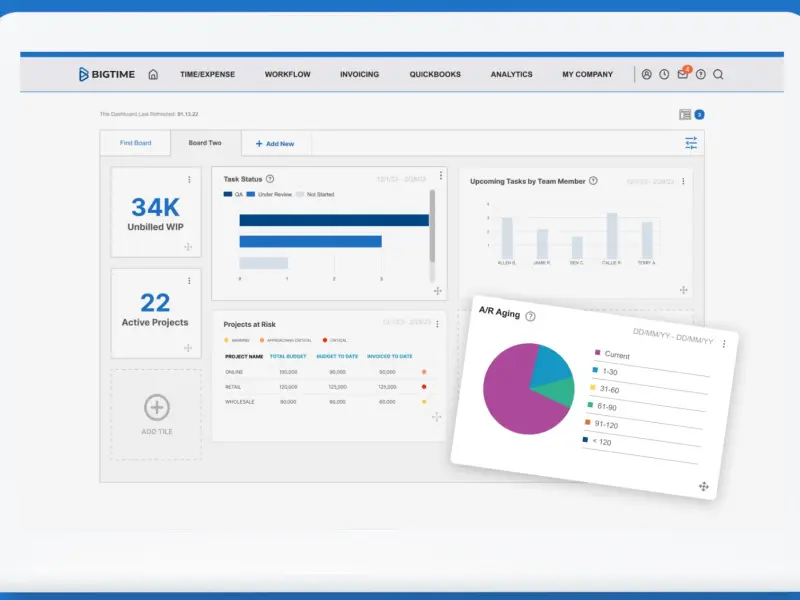Click the Current purple legend swatch
Viewport: 800px width, 600px height.
[x=597, y=352]
